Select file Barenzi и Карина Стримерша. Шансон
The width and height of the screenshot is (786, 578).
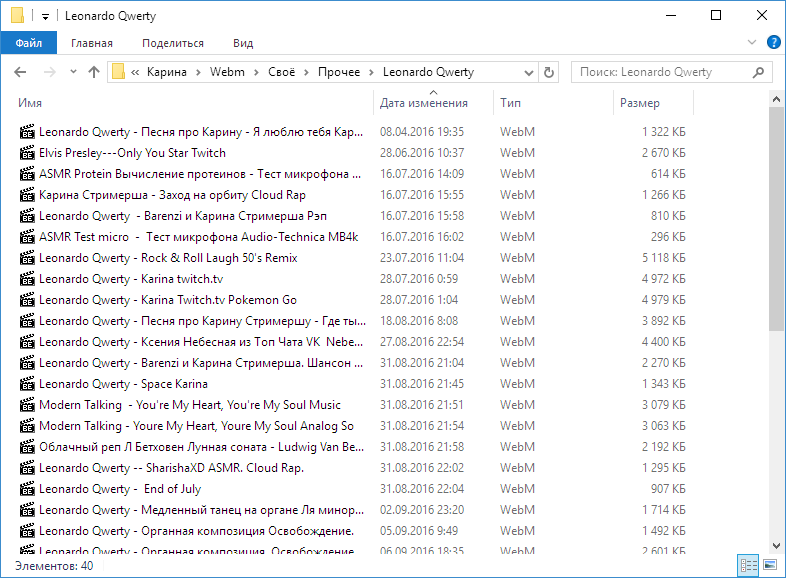click(201, 363)
